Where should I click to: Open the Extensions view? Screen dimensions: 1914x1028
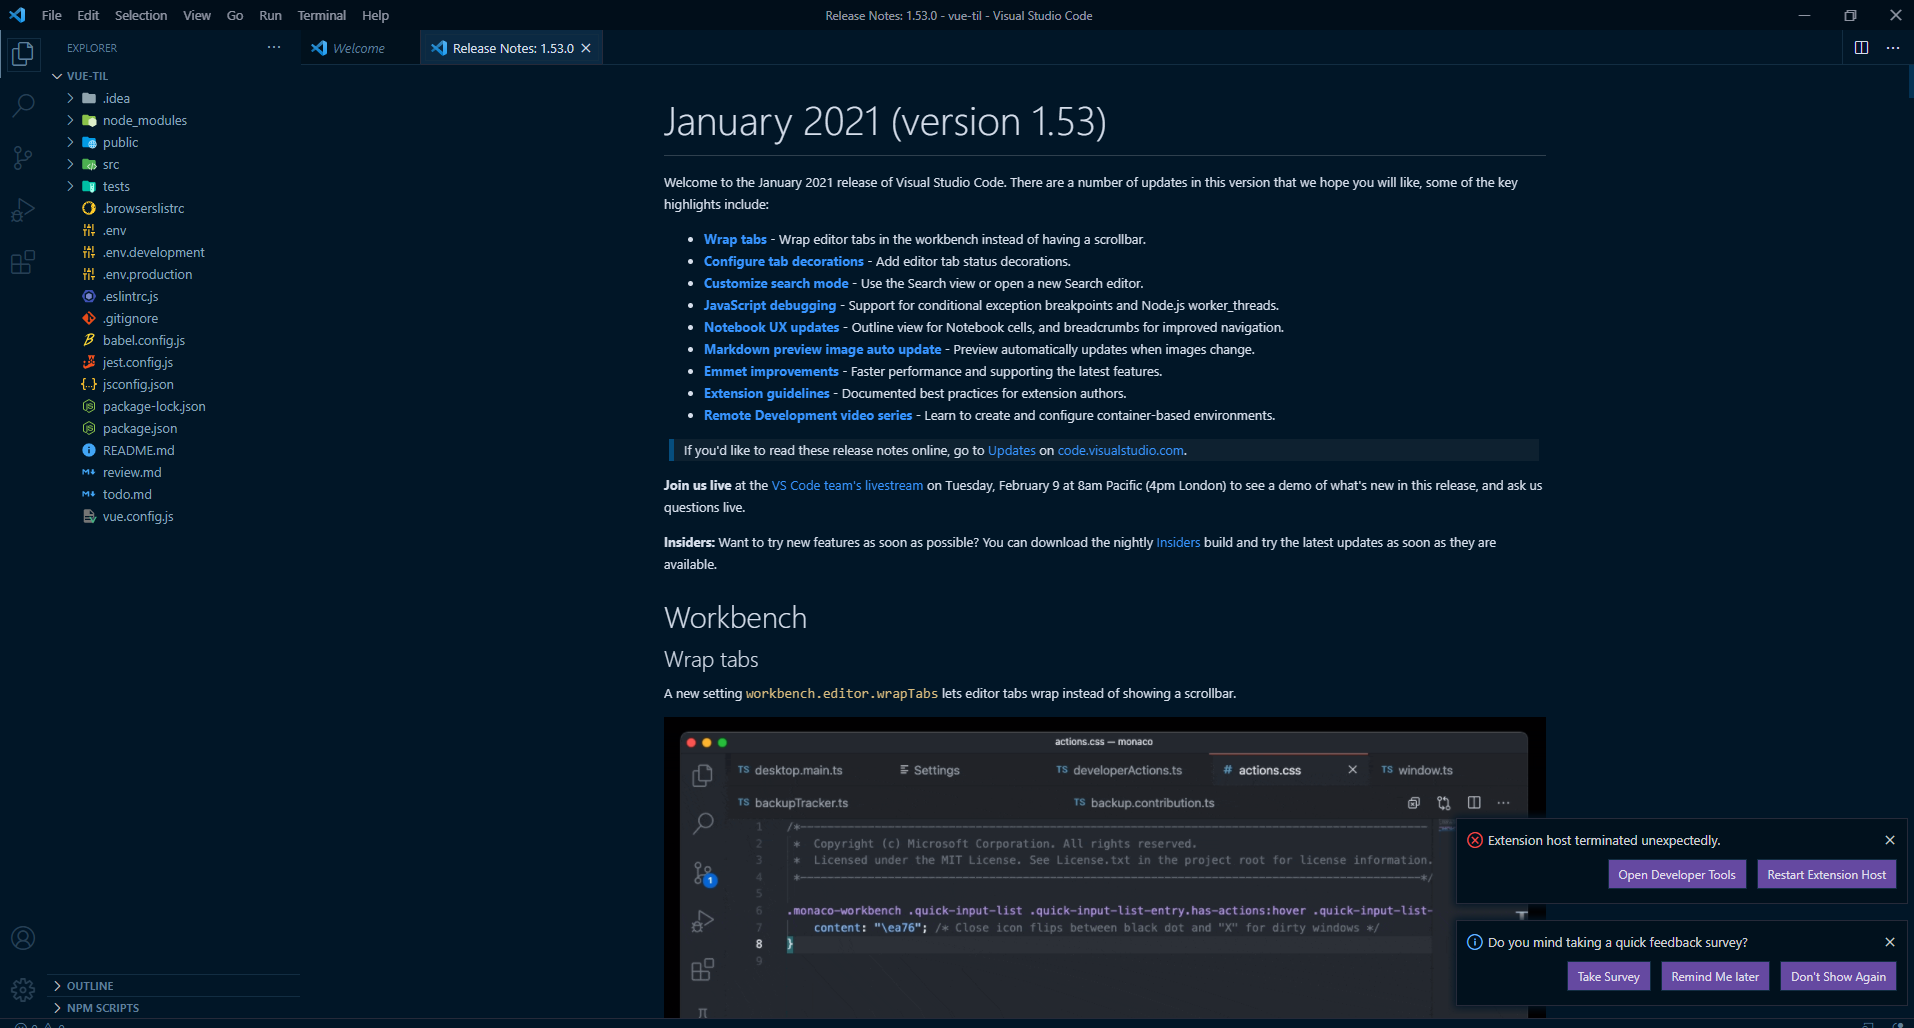coord(23,262)
